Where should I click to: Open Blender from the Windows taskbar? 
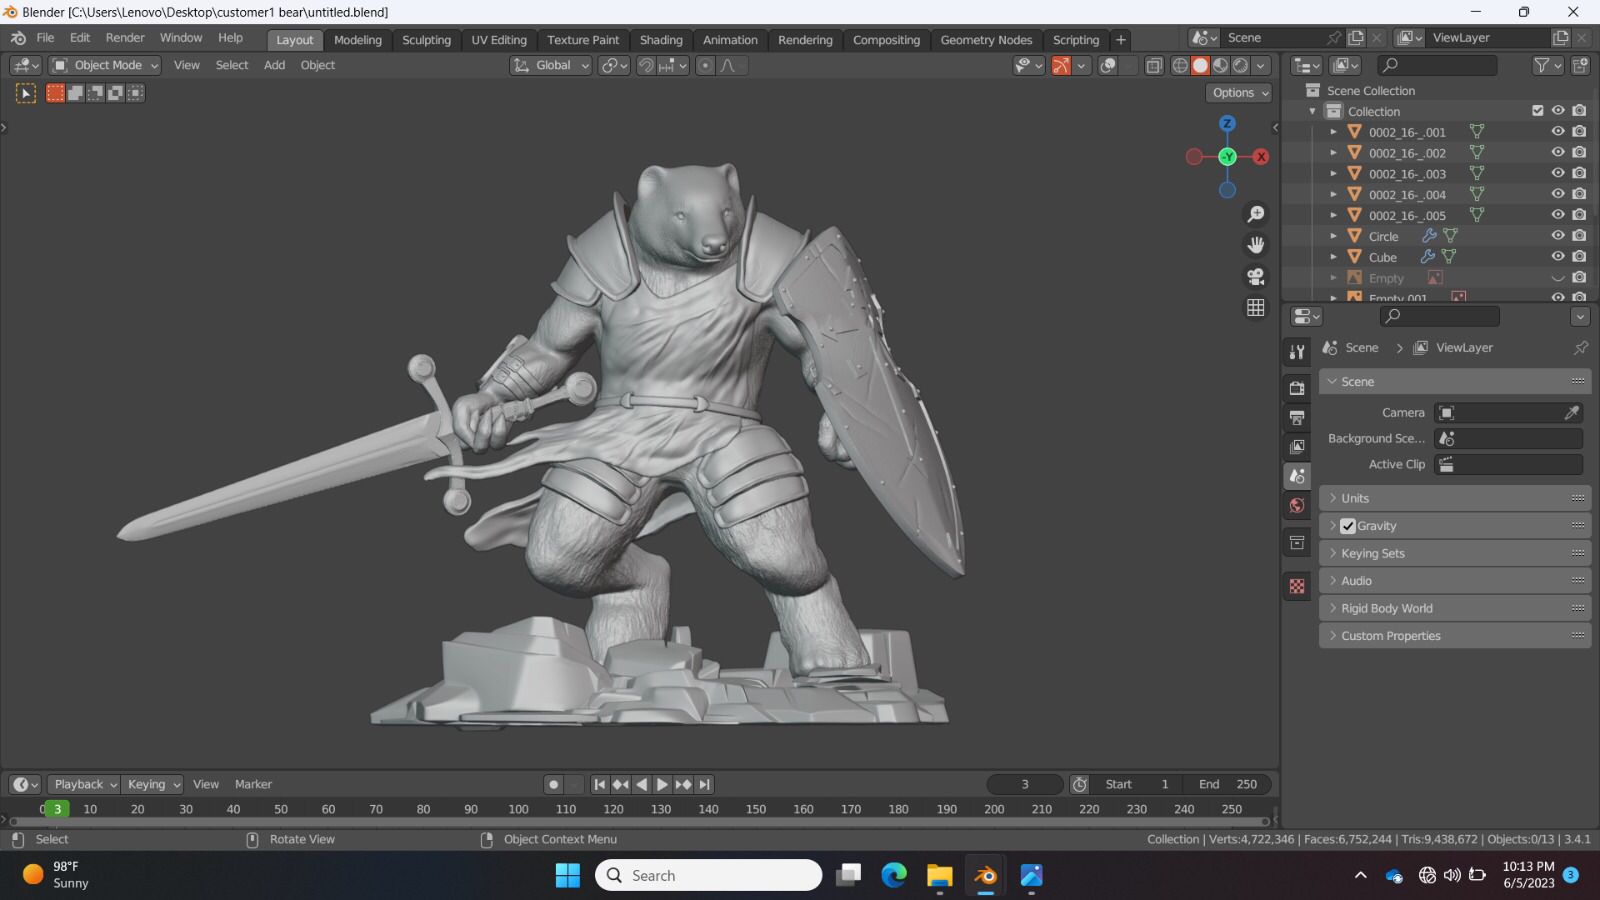click(x=985, y=876)
